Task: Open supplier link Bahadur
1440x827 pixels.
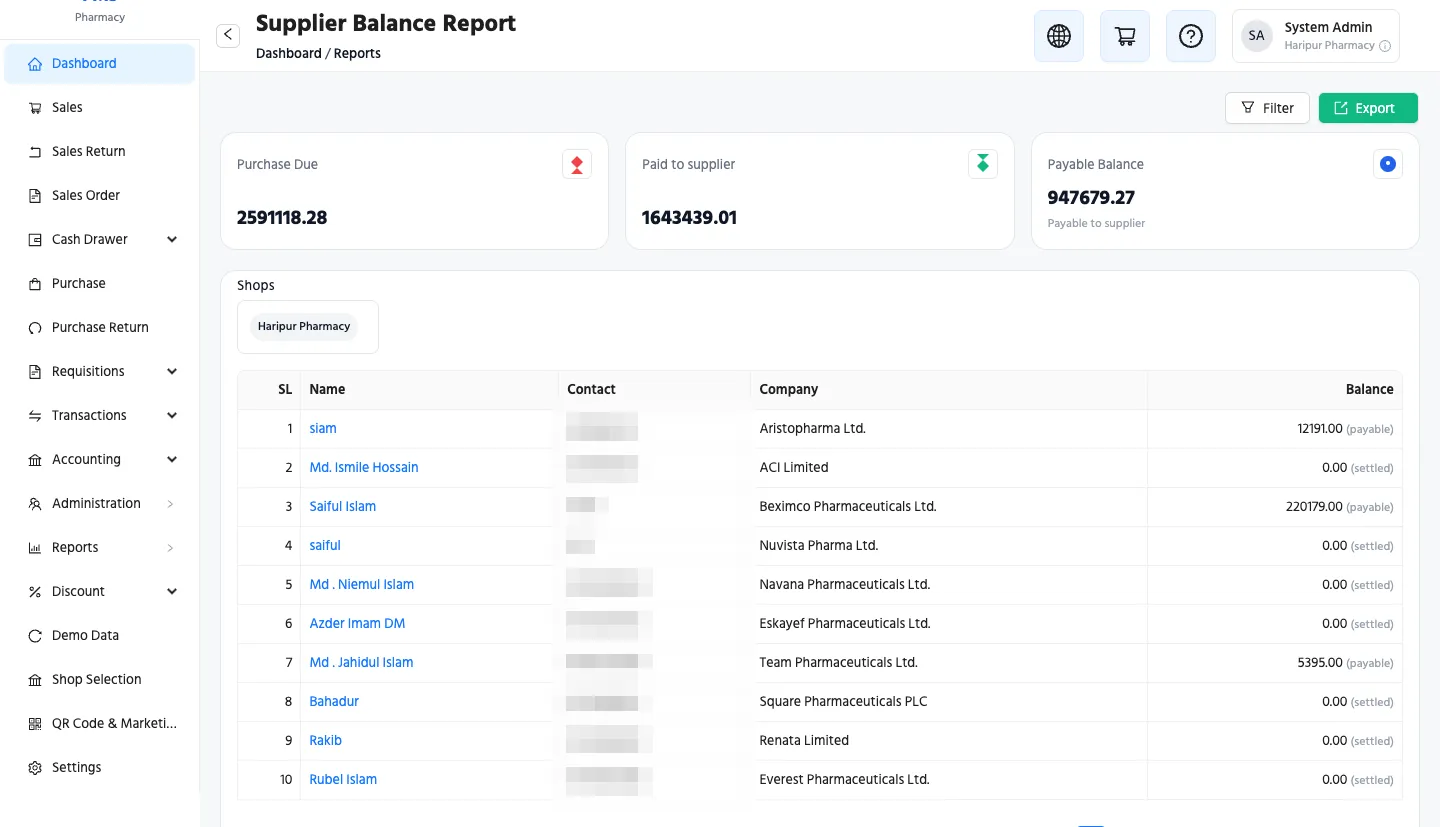Action: [x=334, y=702]
